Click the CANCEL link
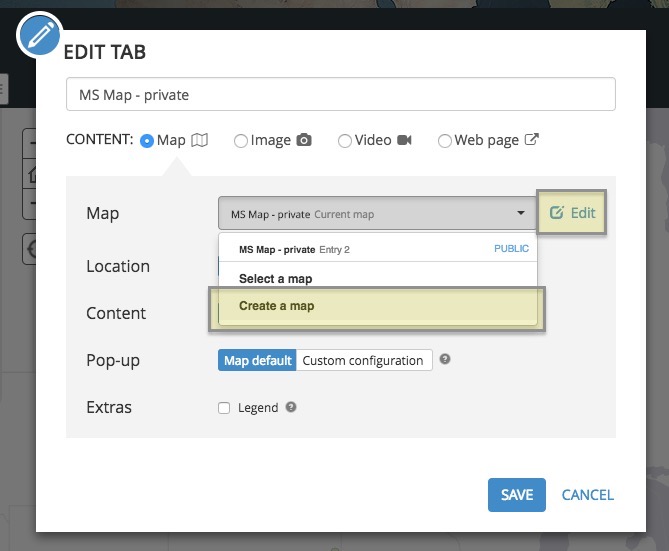This screenshot has height=551, width=669. 588,494
